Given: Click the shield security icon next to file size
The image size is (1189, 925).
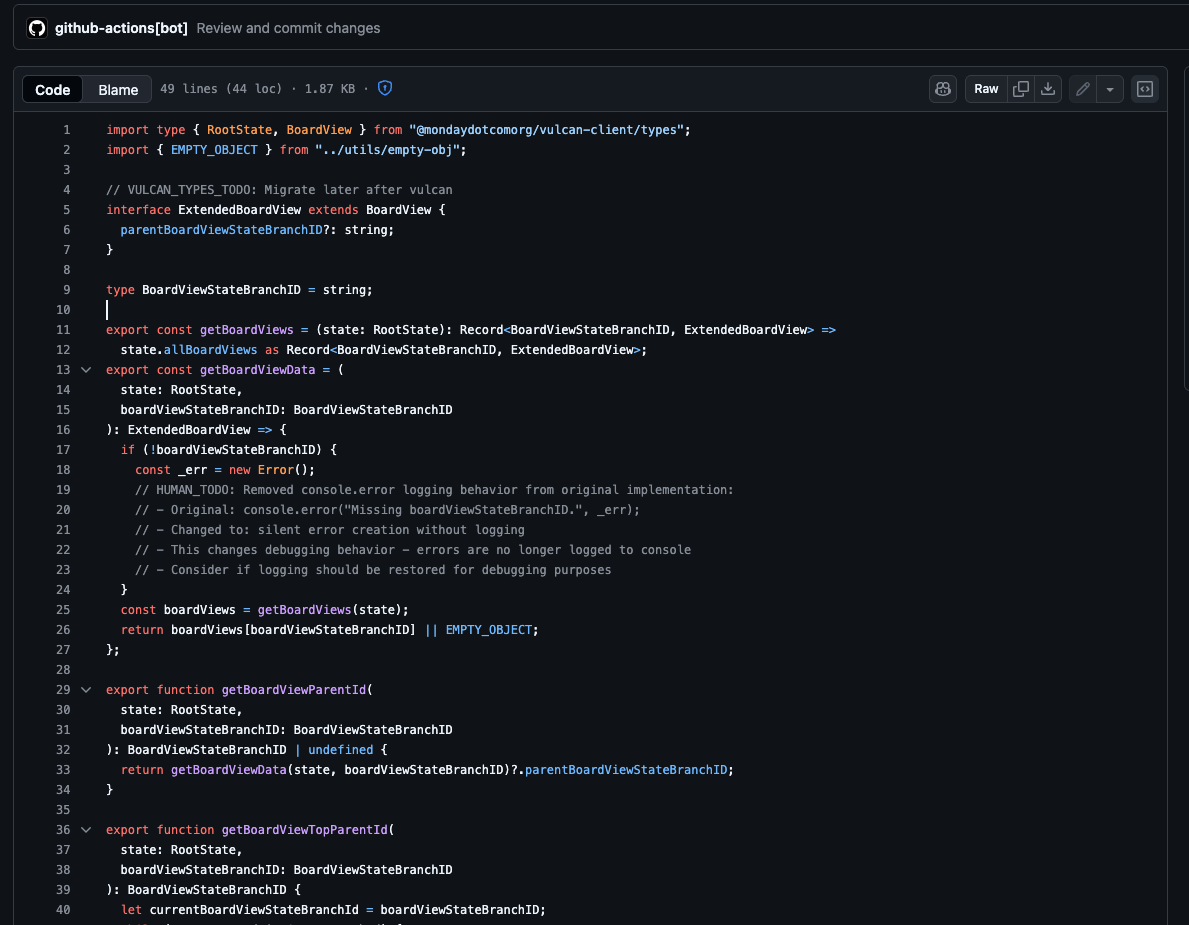Looking at the screenshot, I should click(x=385, y=89).
